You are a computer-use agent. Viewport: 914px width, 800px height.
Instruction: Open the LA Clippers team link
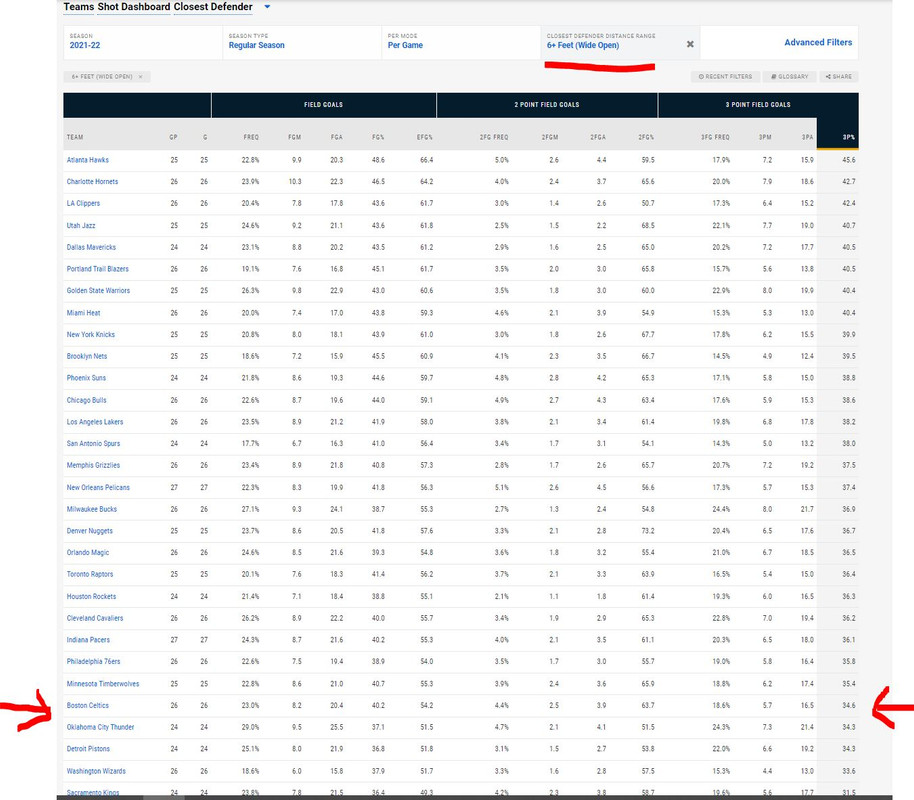tap(83, 203)
